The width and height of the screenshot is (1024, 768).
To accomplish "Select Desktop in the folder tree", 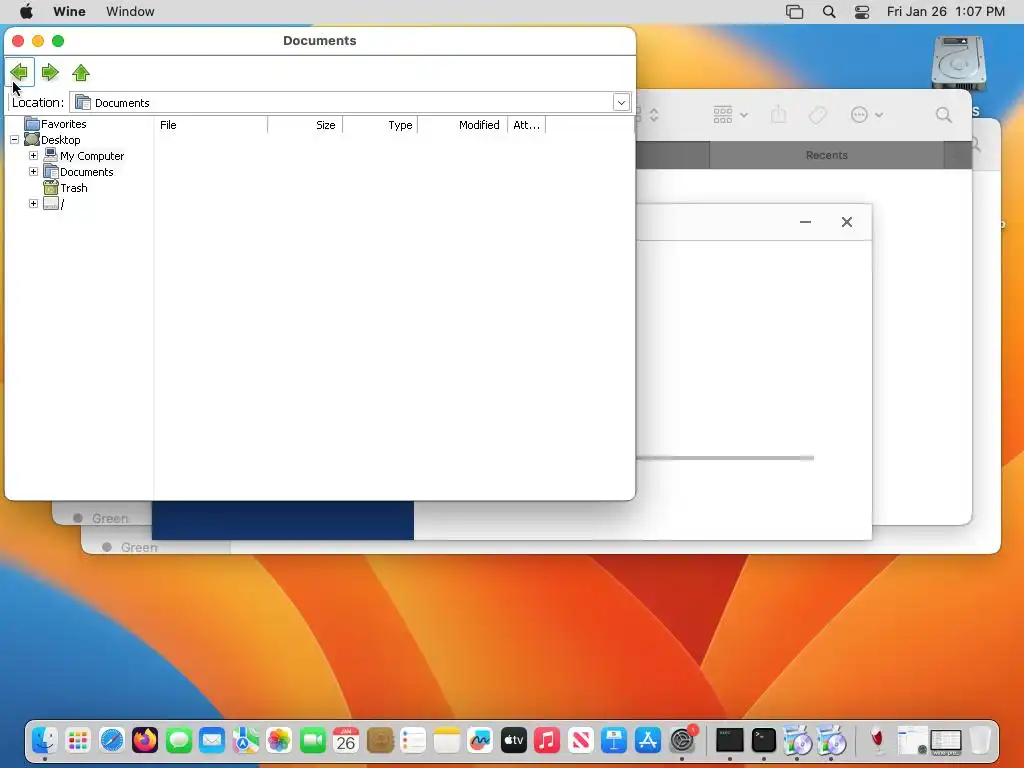I will [61, 140].
